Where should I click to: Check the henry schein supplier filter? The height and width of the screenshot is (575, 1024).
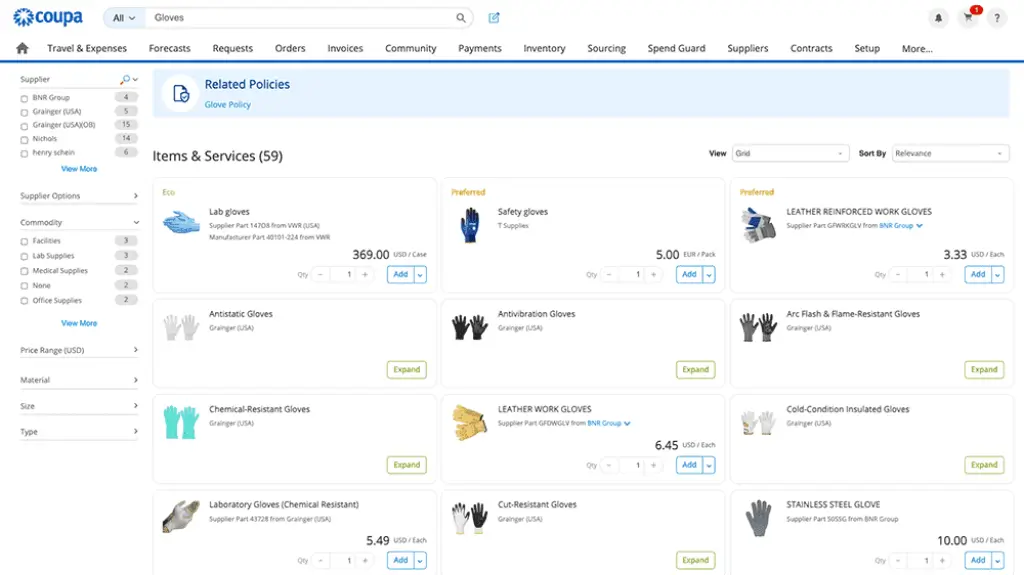[x=24, y=154]
